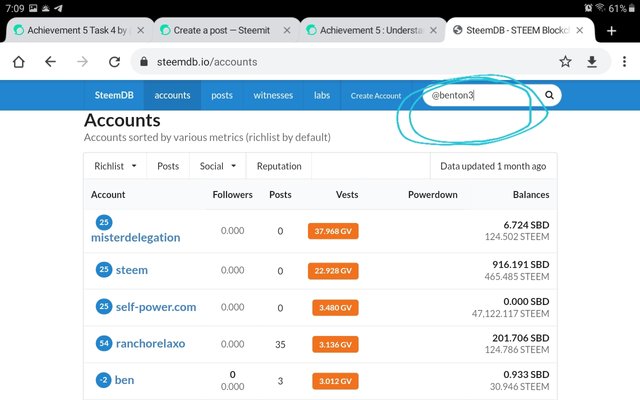Viewport: 640px width, 400px height.
Task: Click the search field containing @benton3
Action: click(480, 96)
